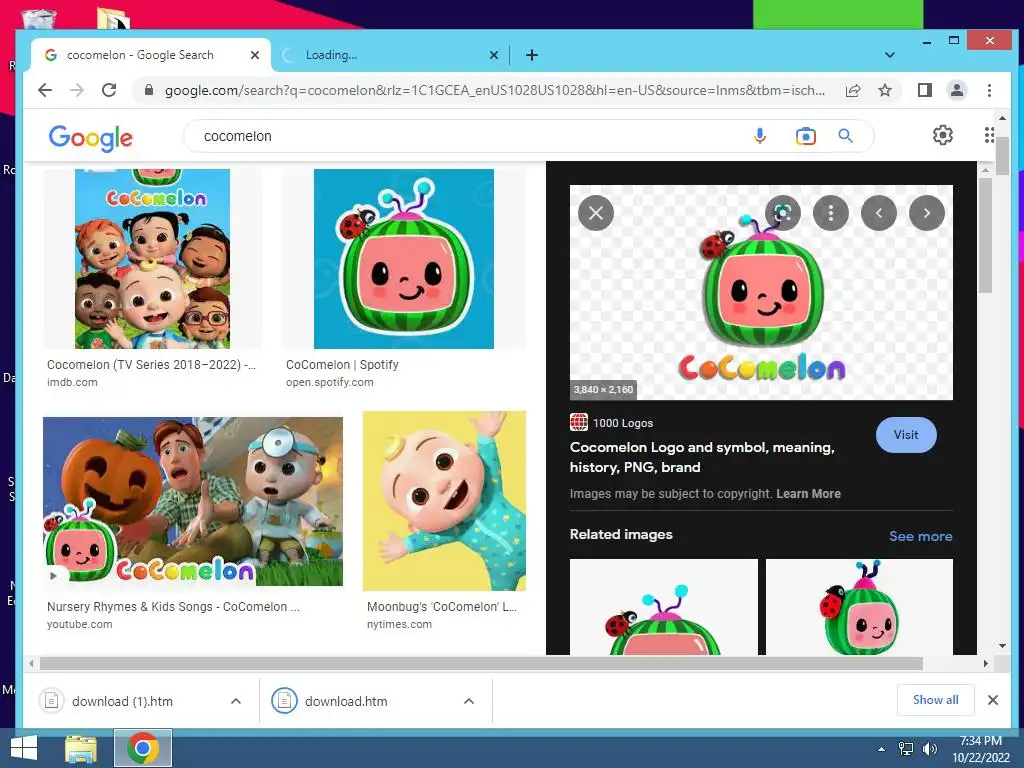Click the scroll-down arrow of preview panel
The height and width of the screenshot is (768, 1024).
pos(1002,645)
